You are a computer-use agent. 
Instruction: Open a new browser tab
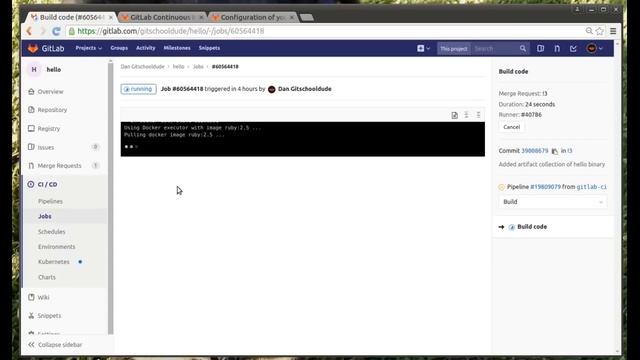(307, 18)
